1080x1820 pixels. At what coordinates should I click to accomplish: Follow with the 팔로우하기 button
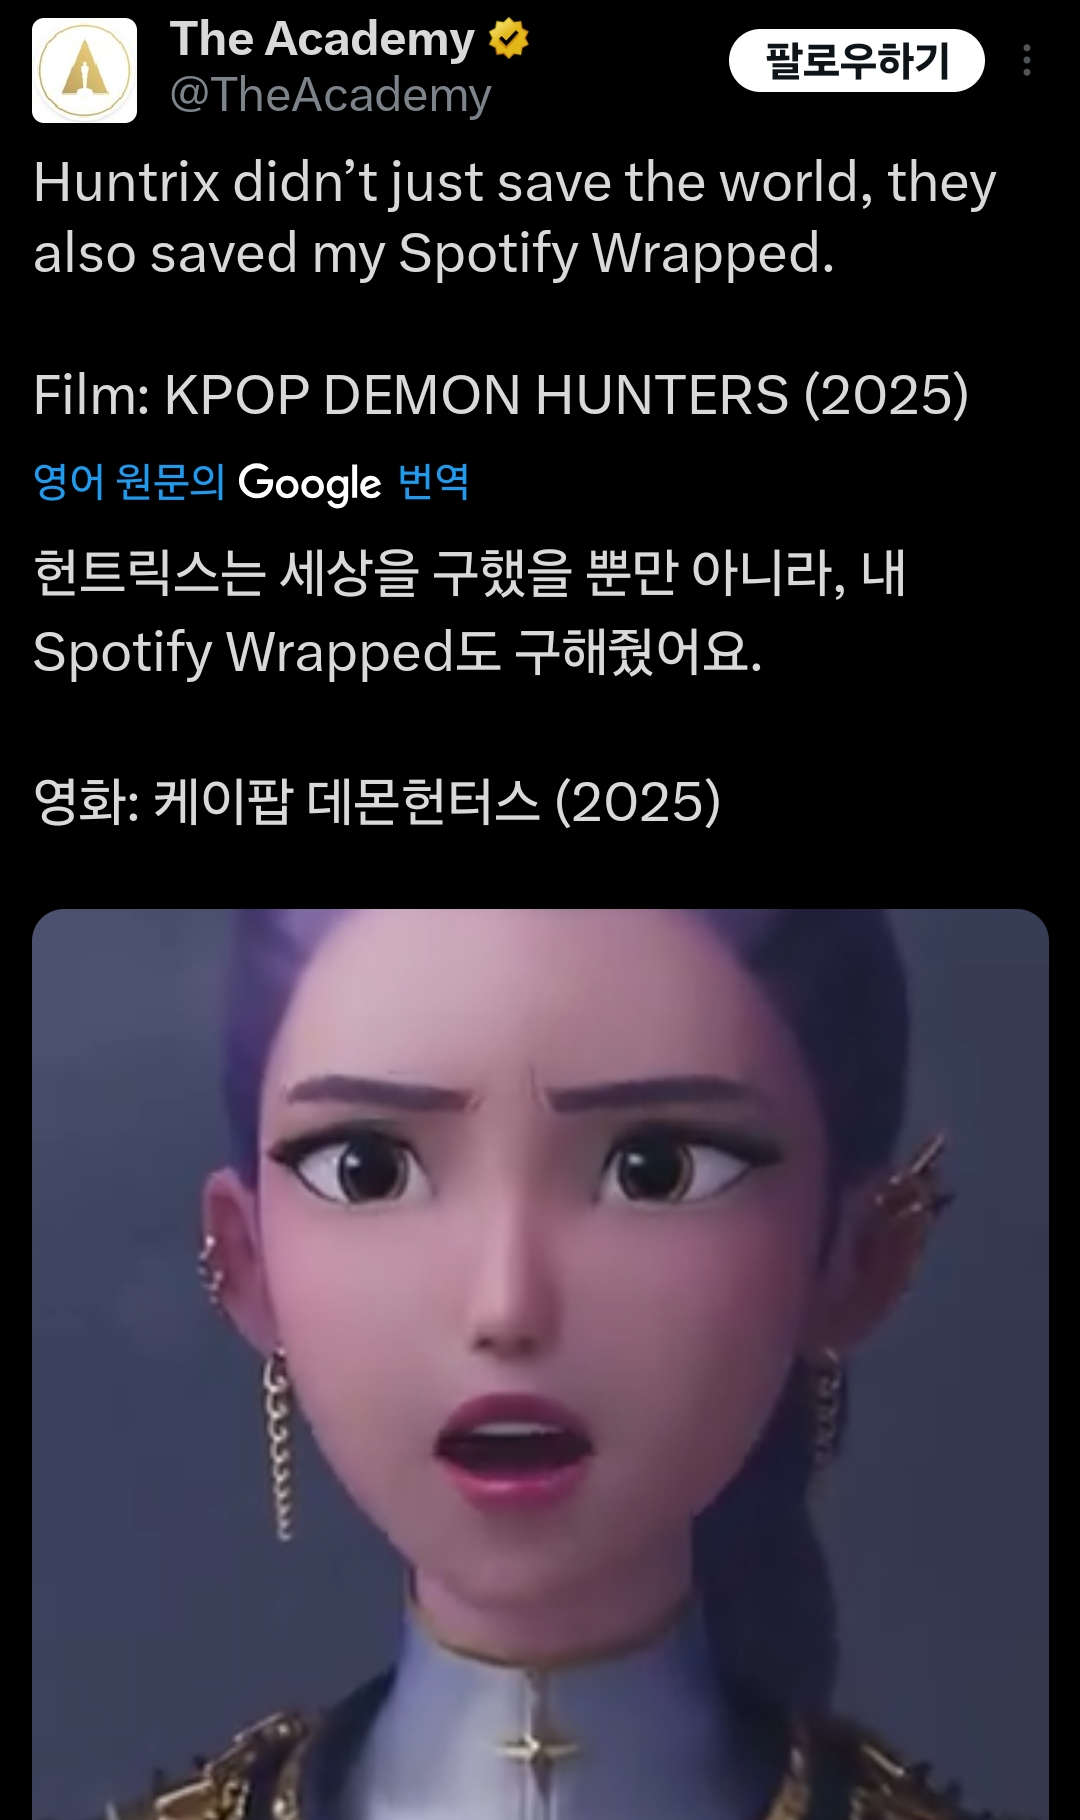(857, 60)
